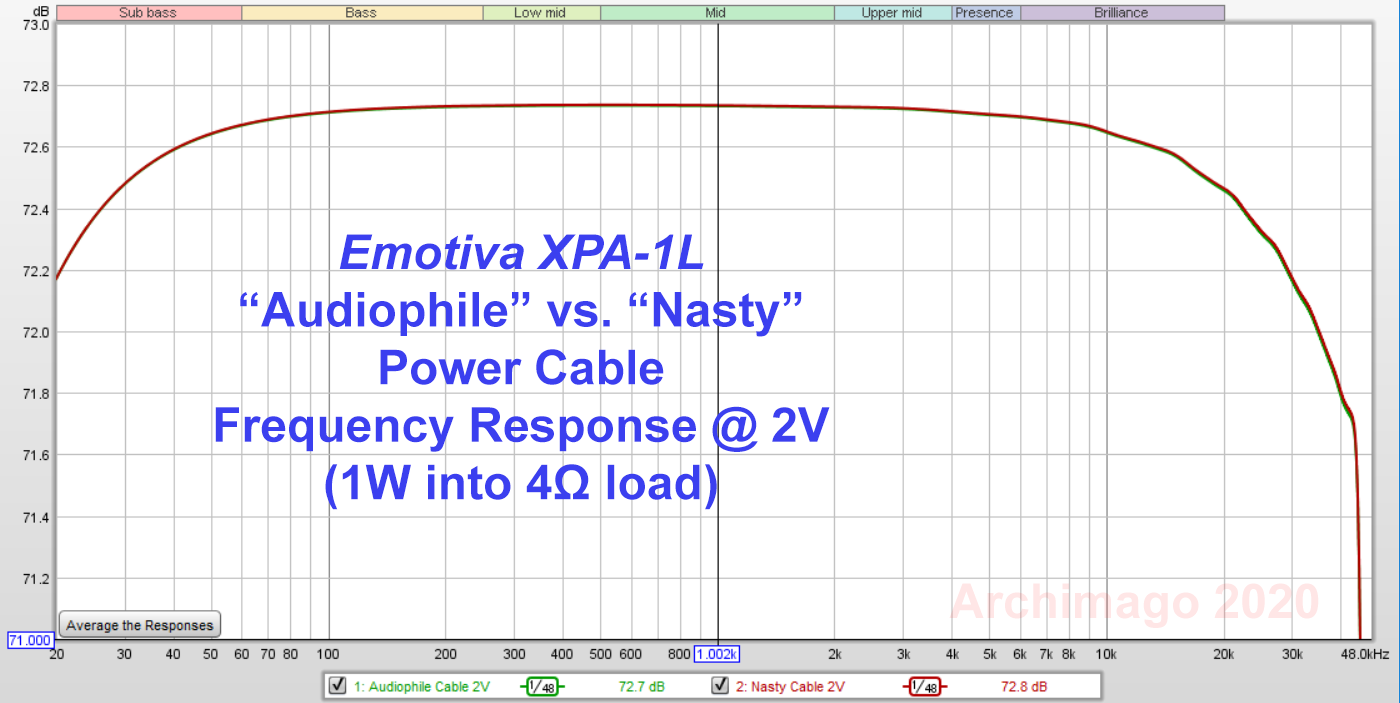Click the Presence band marker
The image size is (1400, 703).
coord(985,12)
